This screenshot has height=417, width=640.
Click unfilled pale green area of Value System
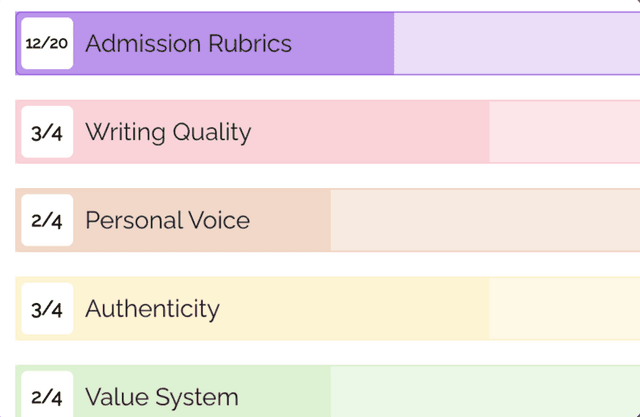click(x=485, y=391)
